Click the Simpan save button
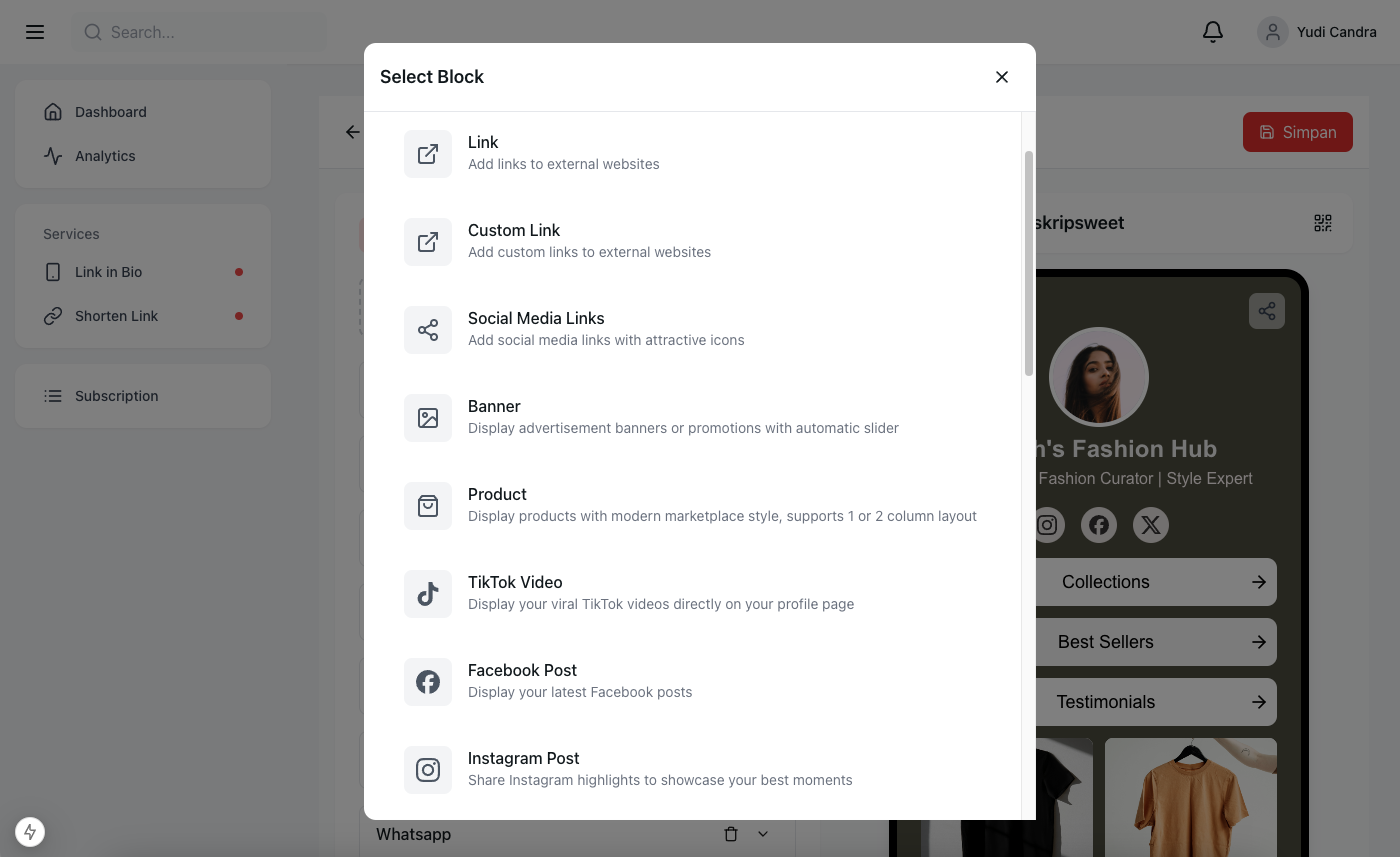The width and height of the screenshot is (1400, 857). pyautogui.click(x=1297, y=132)
